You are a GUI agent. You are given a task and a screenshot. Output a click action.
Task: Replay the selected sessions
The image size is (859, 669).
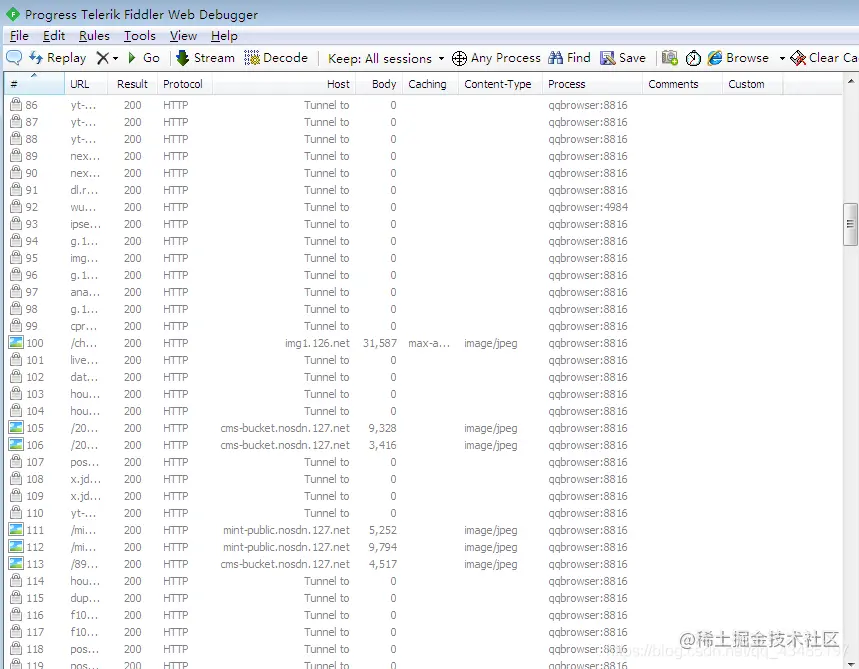(58, 58)
